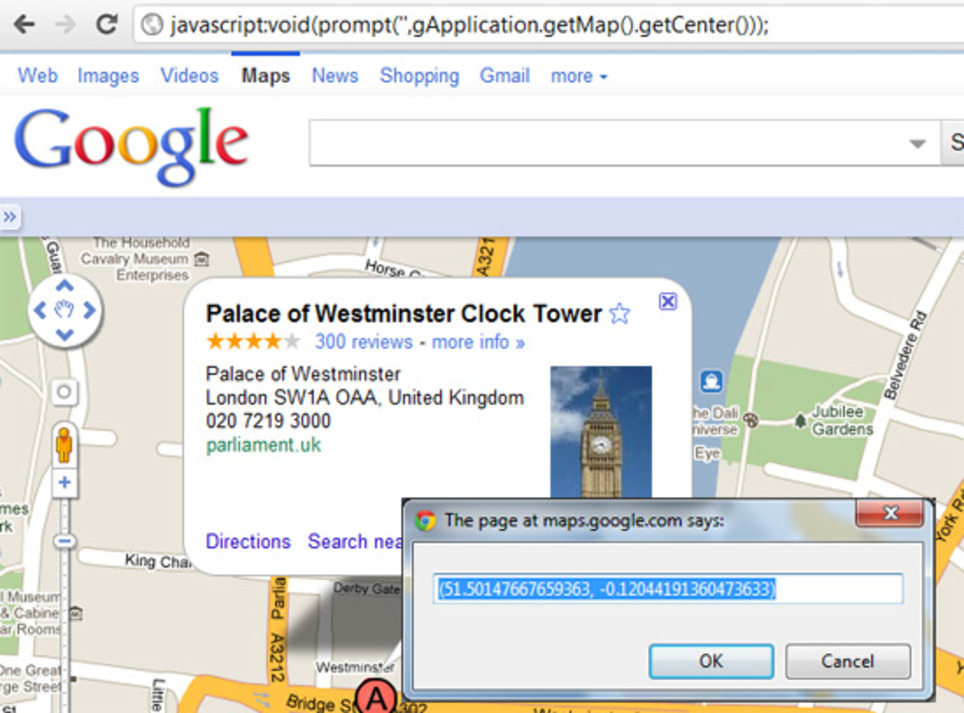The width and height of the screenshot is (964, 713).
Task: Cancel the JavaScript prompt dialog
Action: point(847,661)
